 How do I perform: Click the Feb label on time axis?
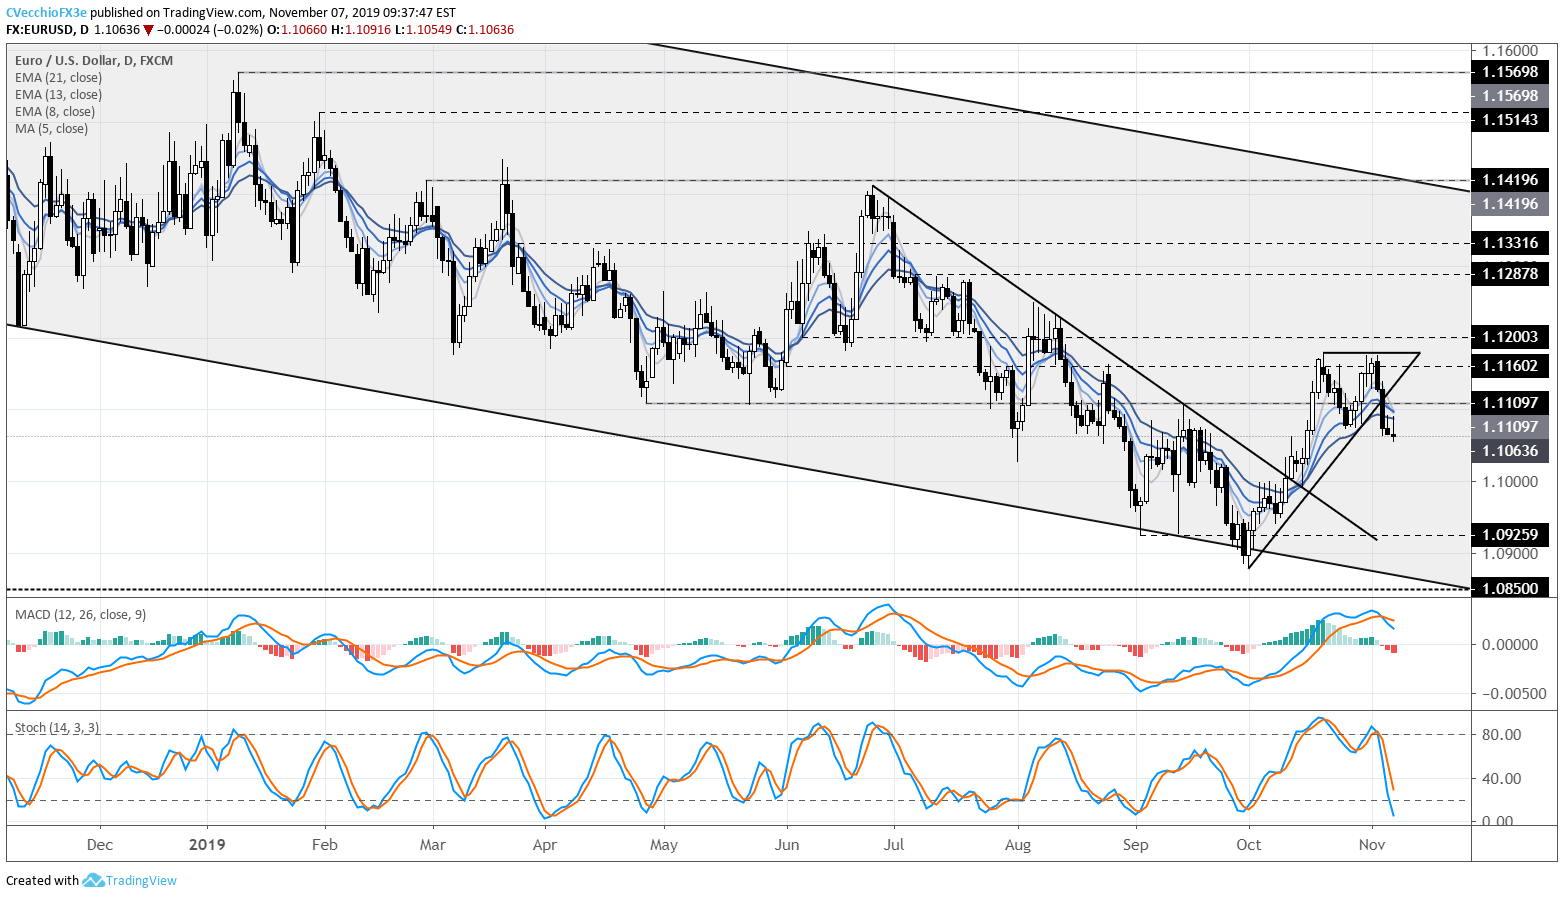coord(325,844)
